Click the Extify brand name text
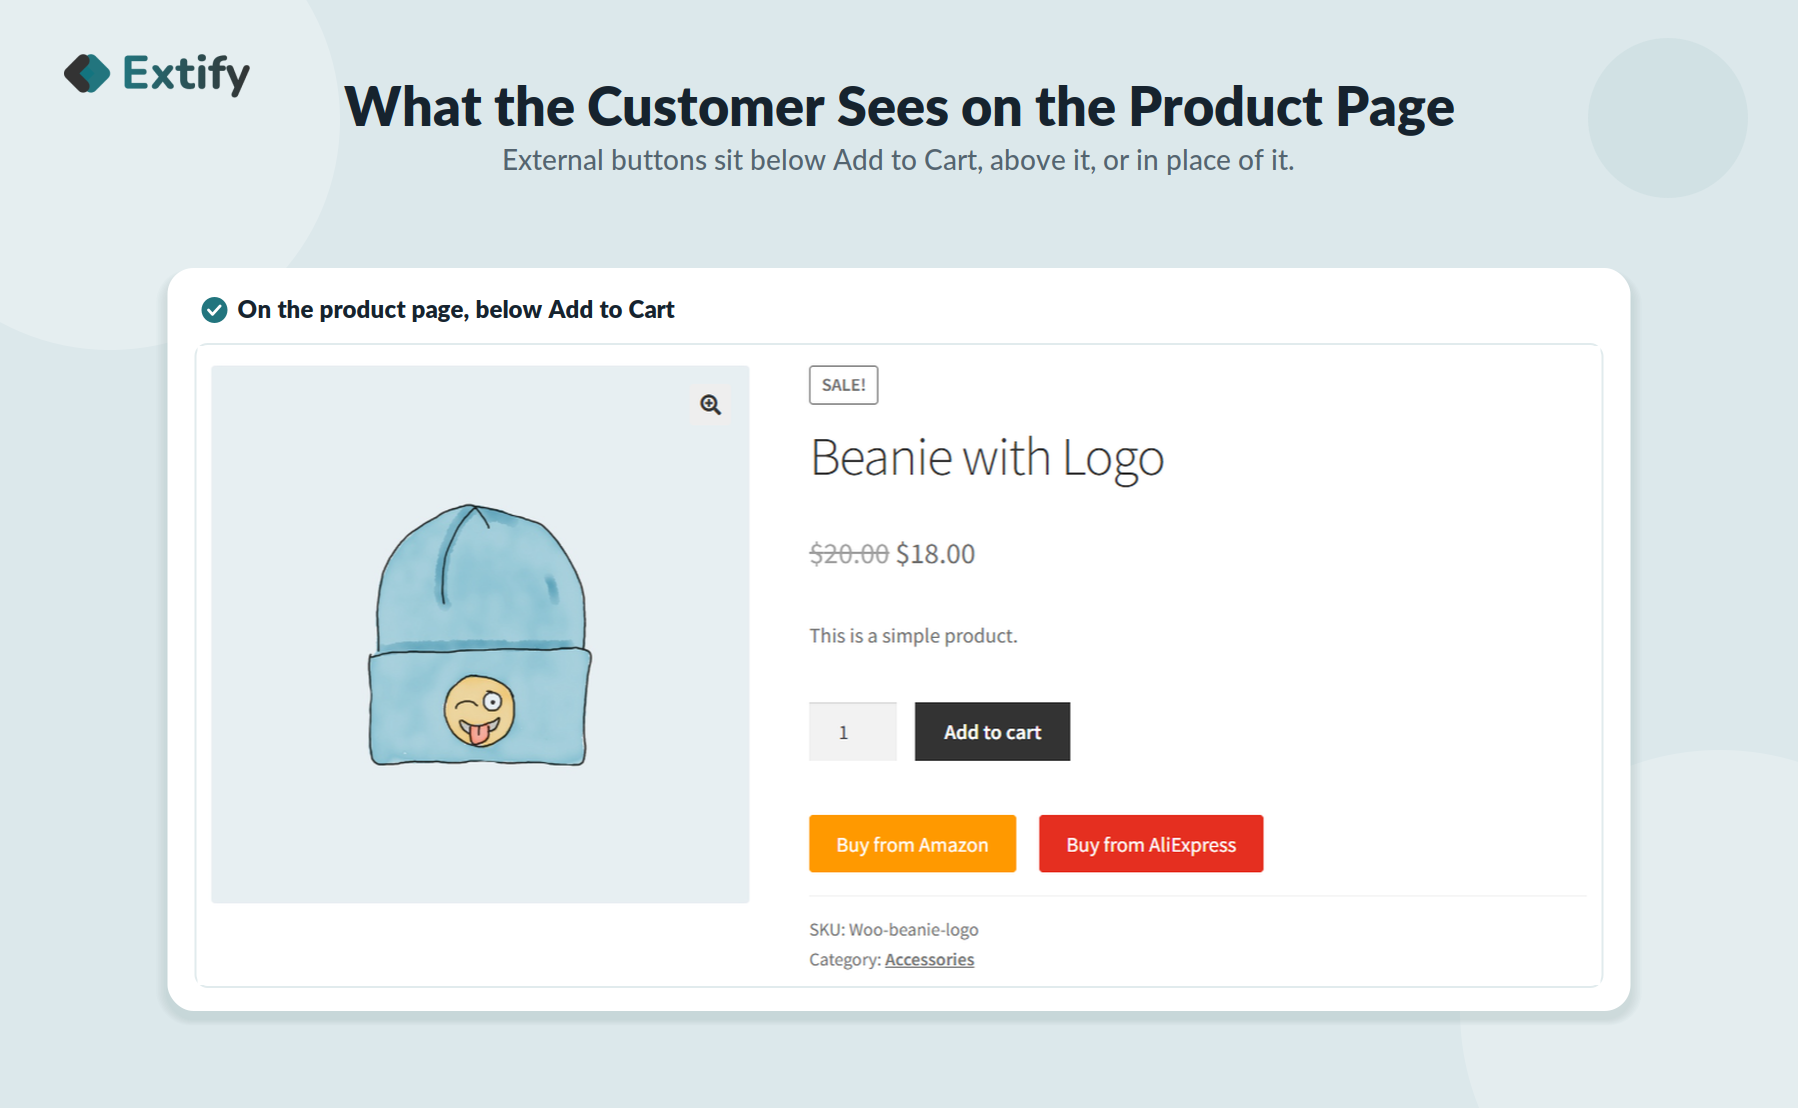This screenshot has height=1108, width=1798. click(186, 74)
